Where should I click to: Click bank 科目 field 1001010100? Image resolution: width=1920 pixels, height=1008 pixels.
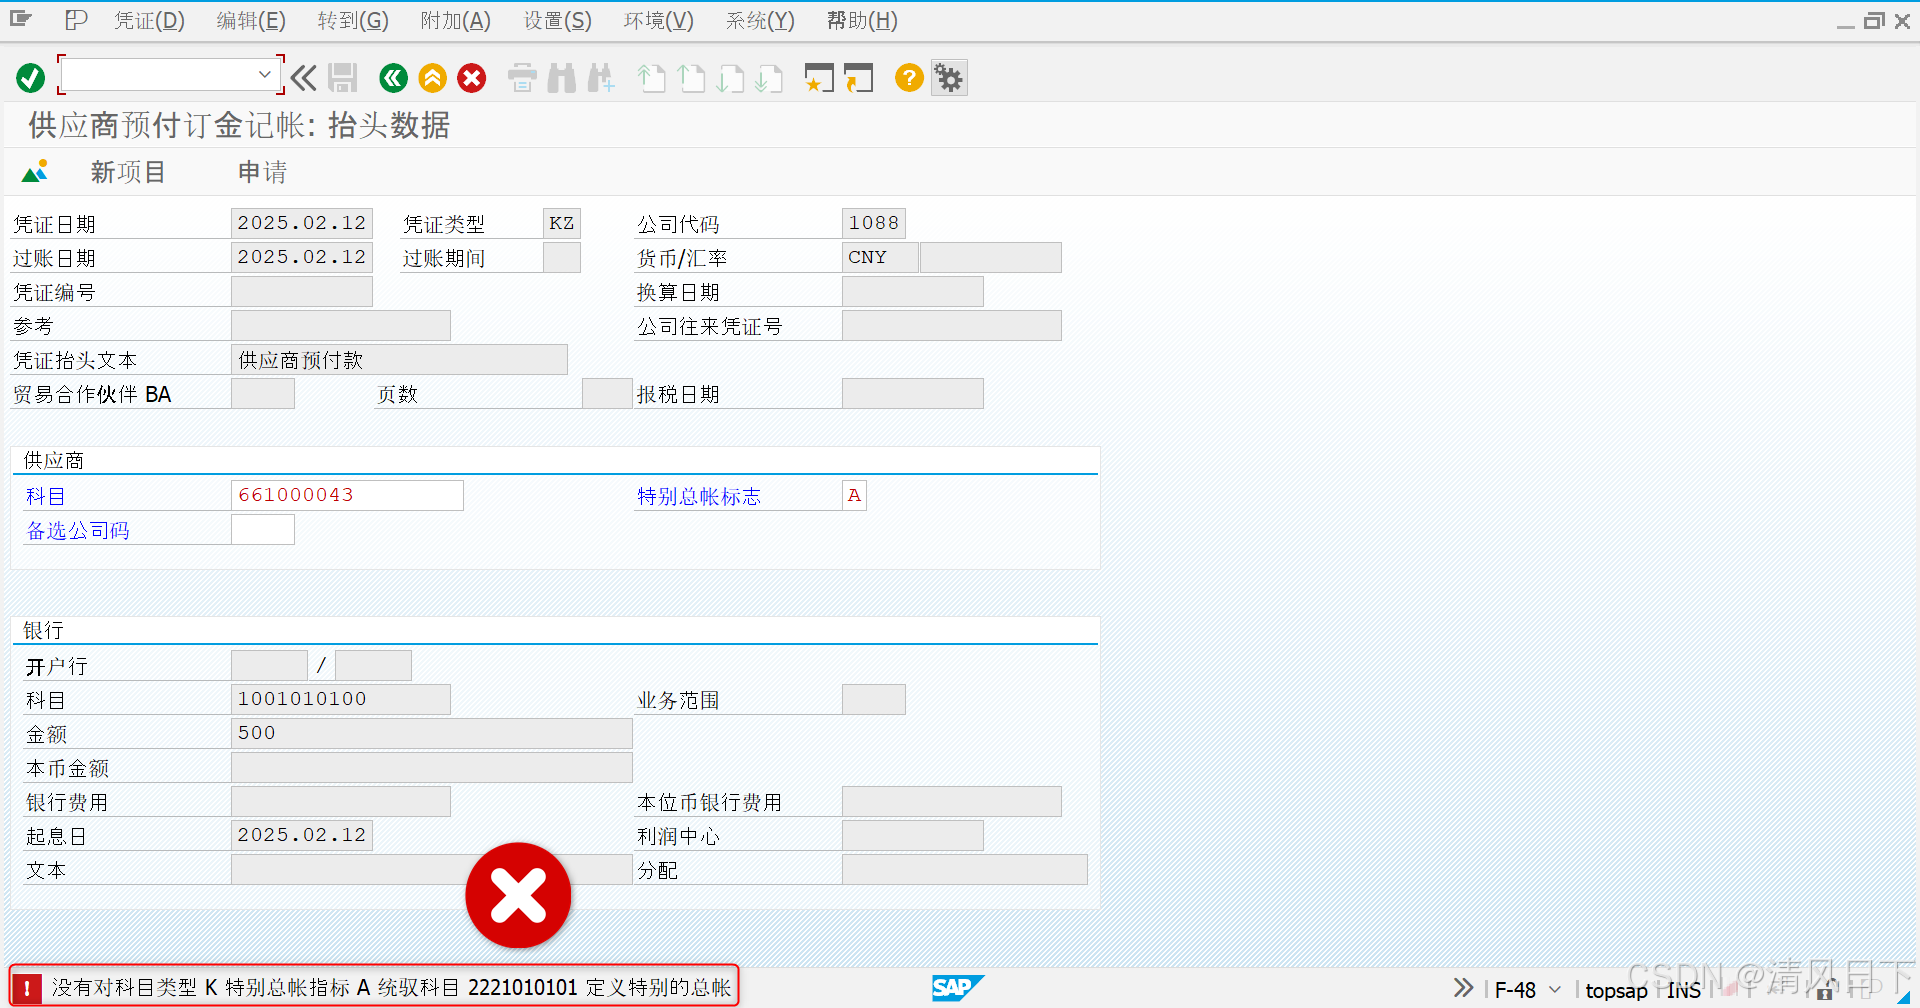click(x=341, y=699)
